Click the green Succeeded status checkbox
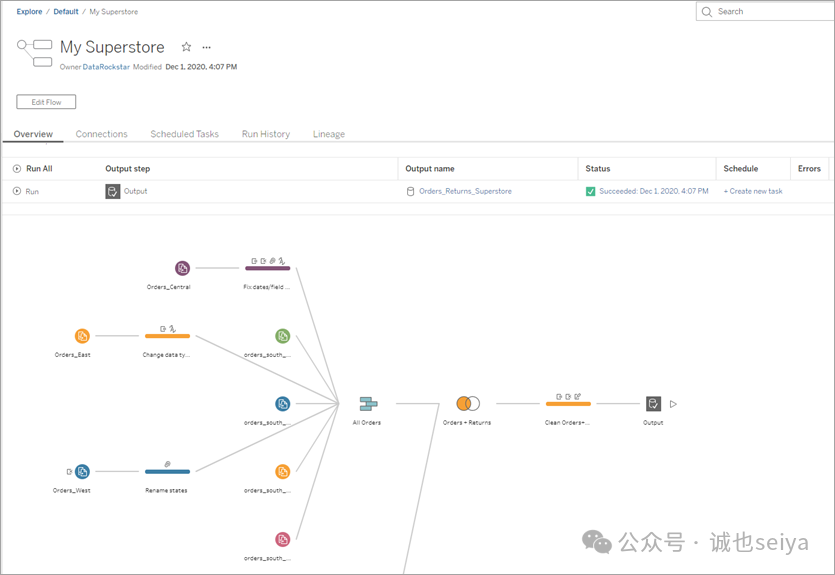 591,192
